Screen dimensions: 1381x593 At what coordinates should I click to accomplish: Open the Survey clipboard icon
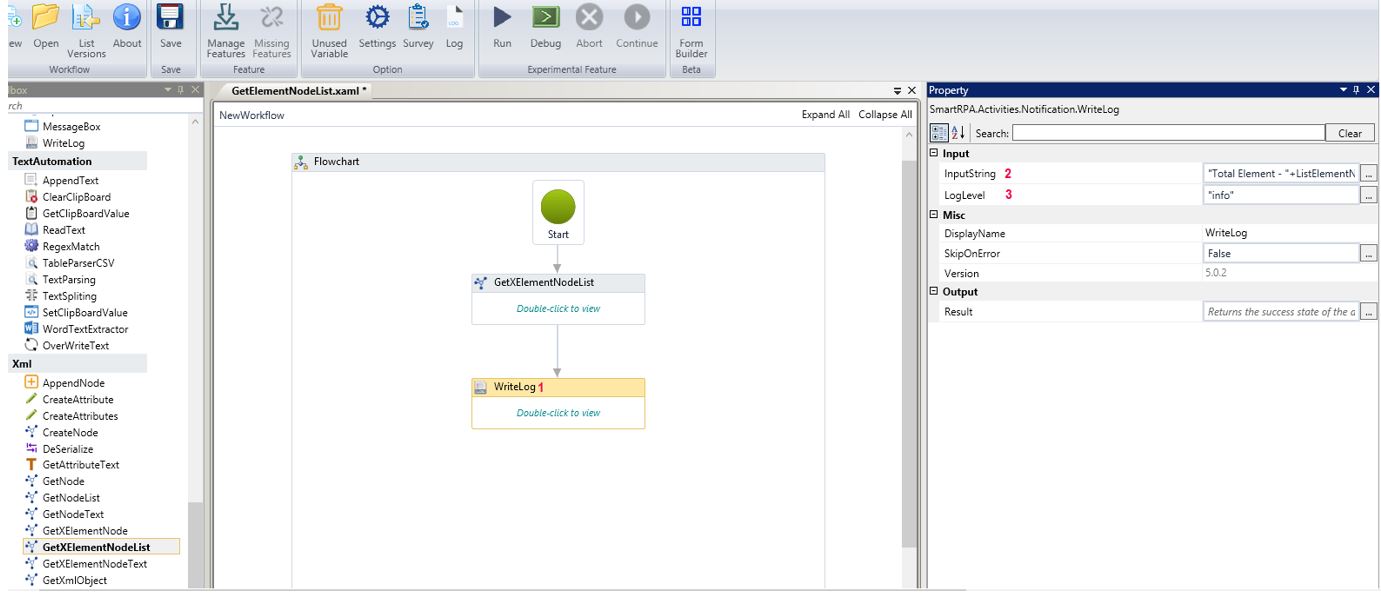point(418,19)
